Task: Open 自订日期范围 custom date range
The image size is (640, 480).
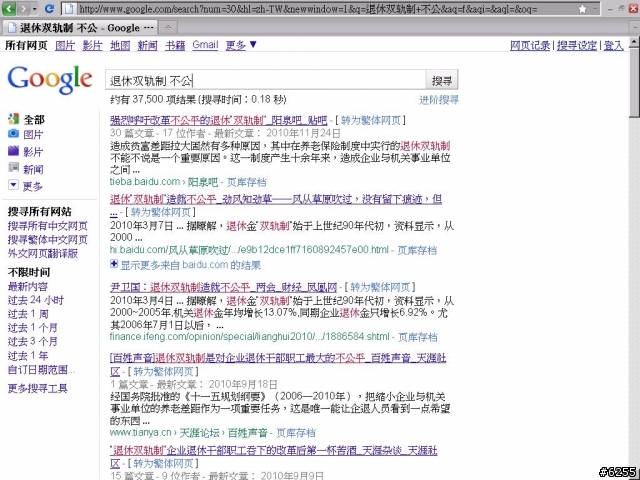Action: point(41,369)
